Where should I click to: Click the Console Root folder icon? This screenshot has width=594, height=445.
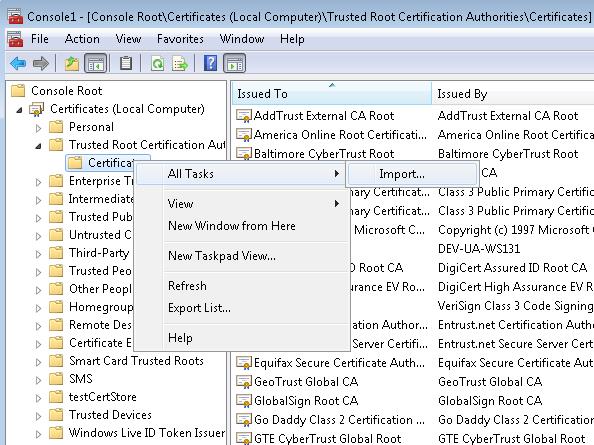(18, 91)
